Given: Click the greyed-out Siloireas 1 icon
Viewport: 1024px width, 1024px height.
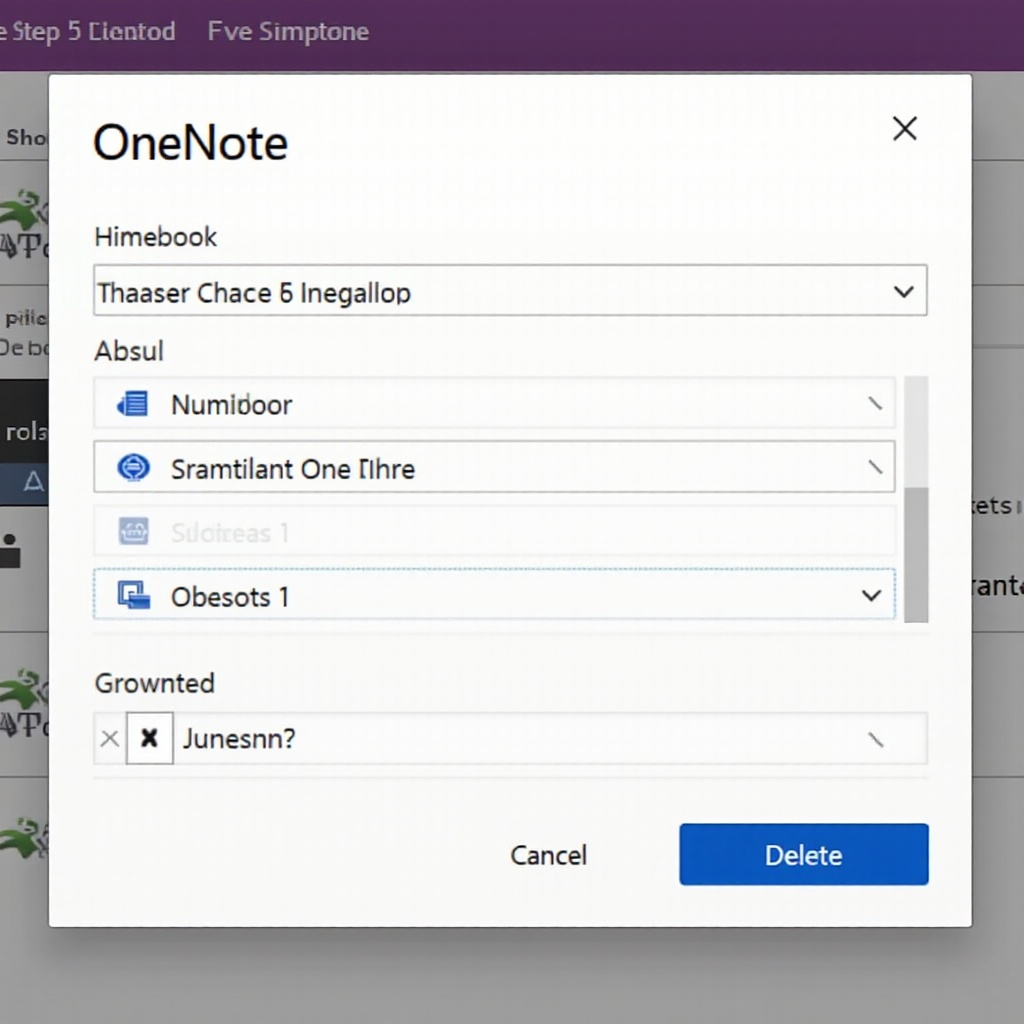Looking at the screenshot, I should (x=133, y=531).
